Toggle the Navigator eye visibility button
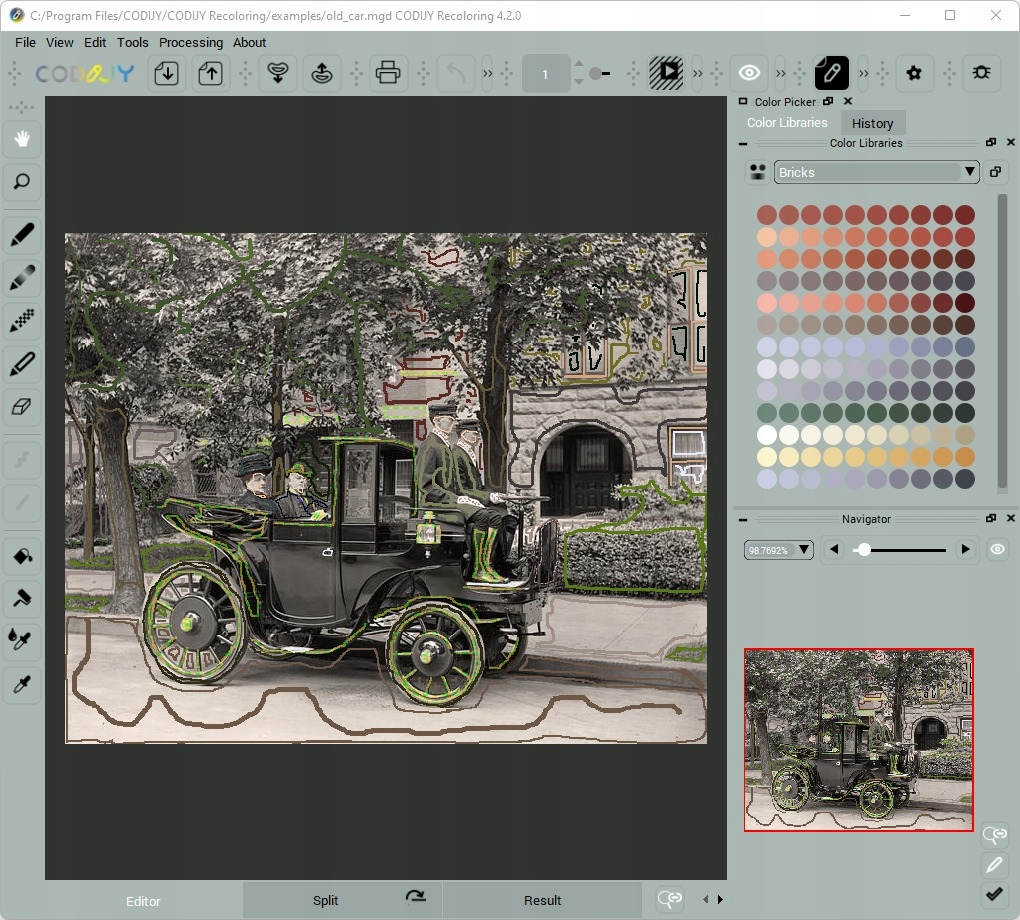1020x920 pixels. tap(997, 549)
